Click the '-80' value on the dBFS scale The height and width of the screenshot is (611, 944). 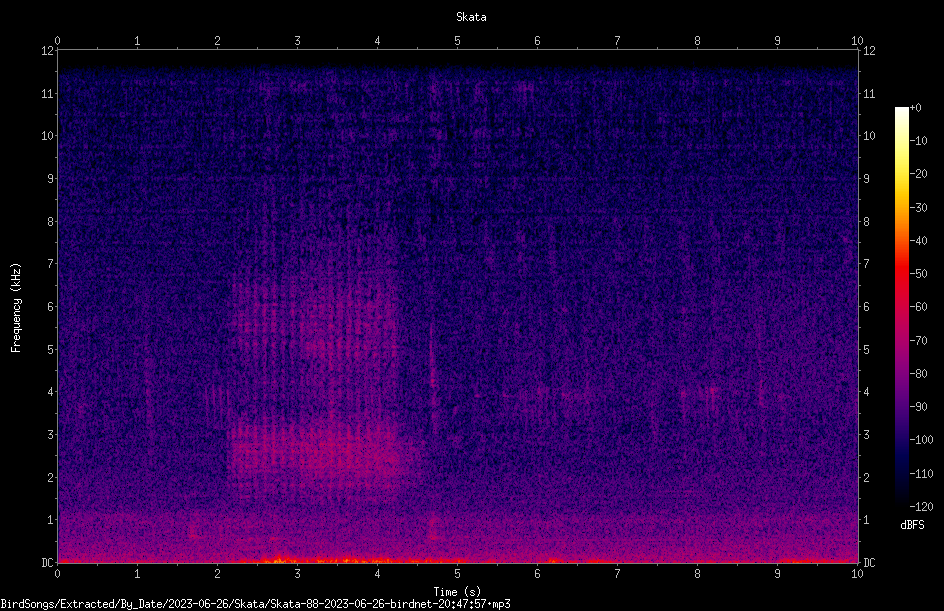tap(919, 374)
